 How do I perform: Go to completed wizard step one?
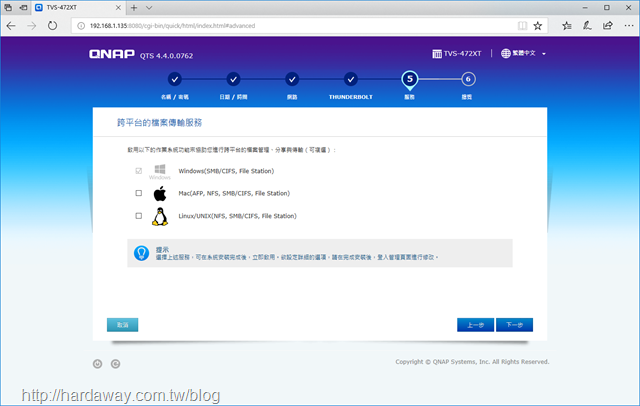175,79
